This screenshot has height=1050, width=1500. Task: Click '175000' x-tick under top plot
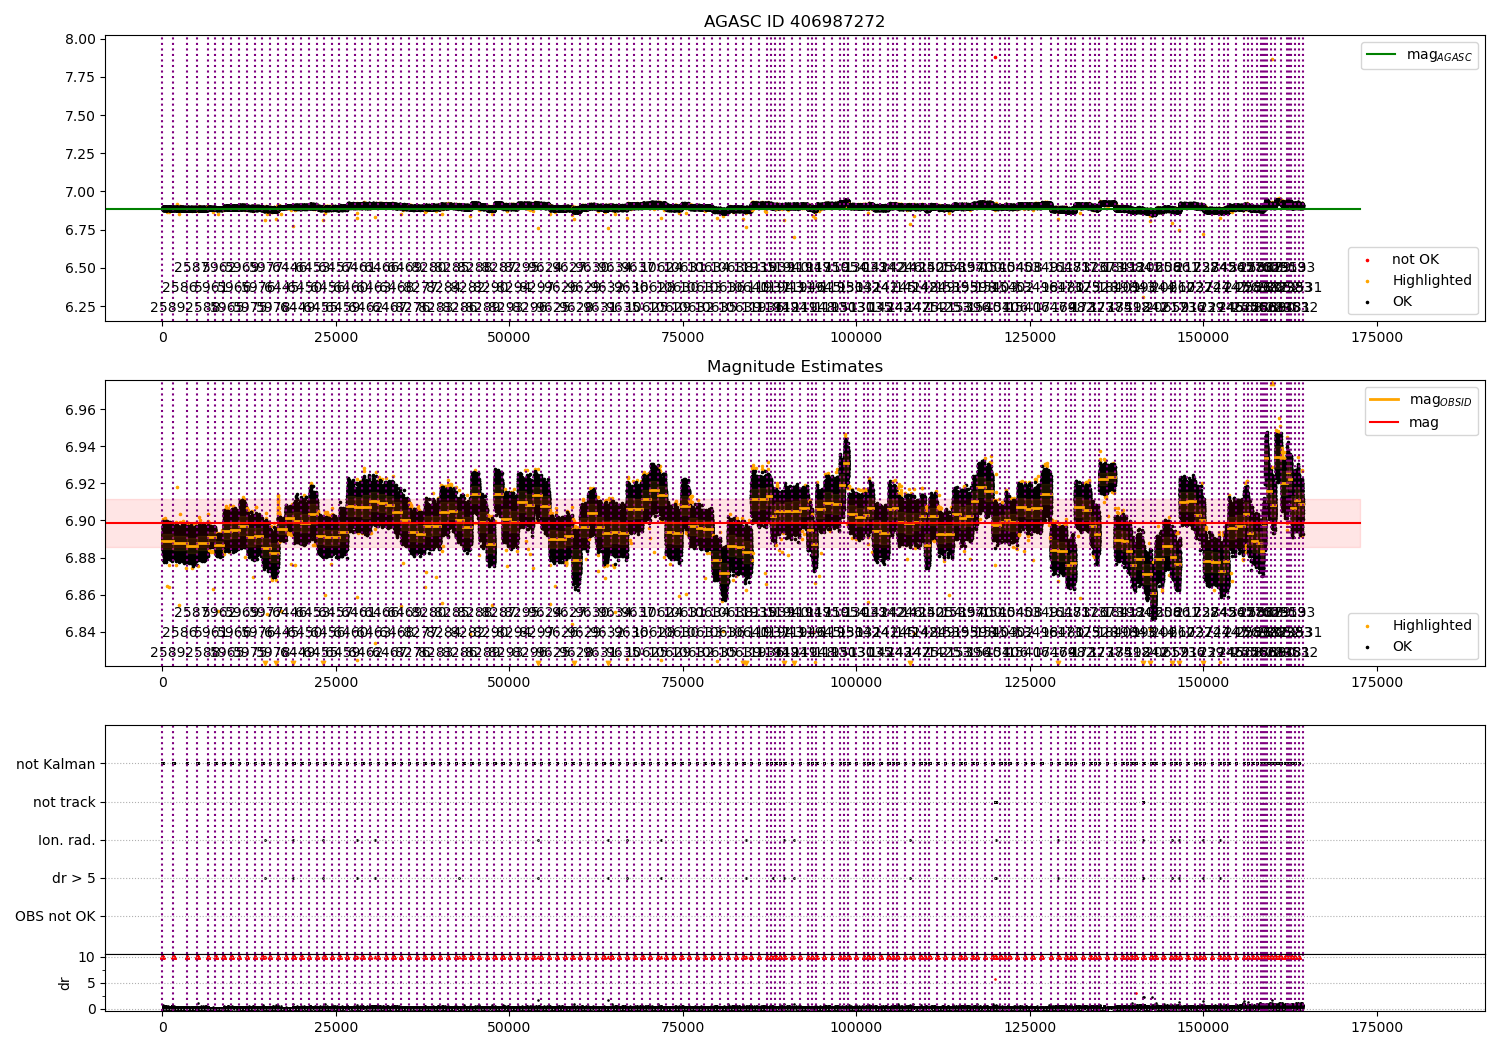pos(1376,338)
